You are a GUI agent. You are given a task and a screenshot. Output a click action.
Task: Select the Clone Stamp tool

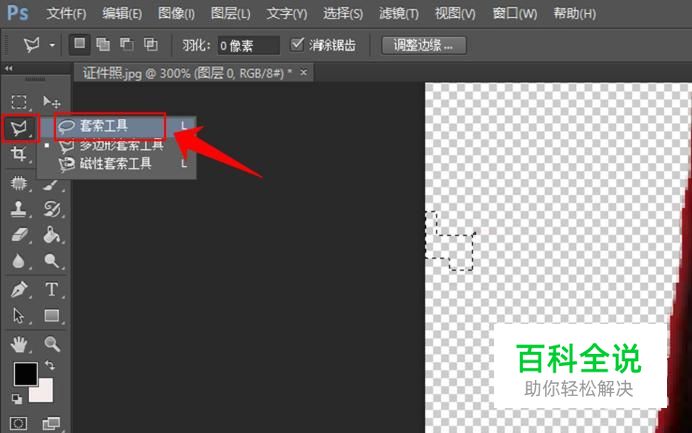coord(19,209)
